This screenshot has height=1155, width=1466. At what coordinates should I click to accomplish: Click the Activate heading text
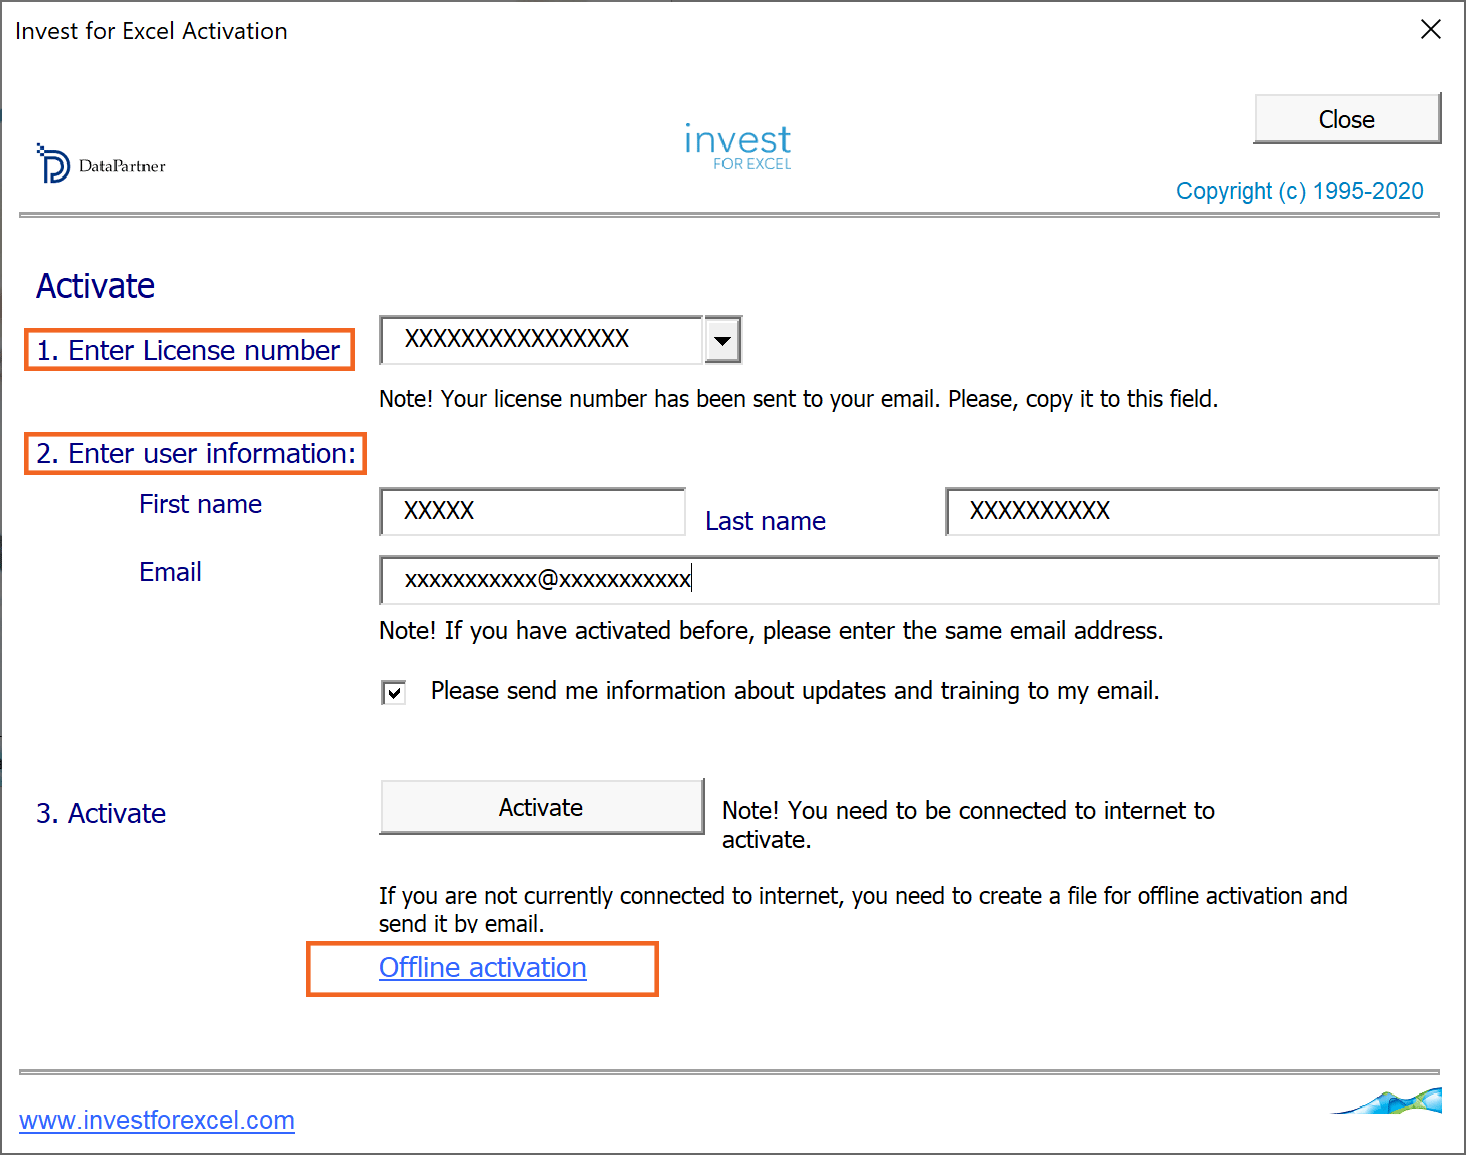click(x=95, y=286)
